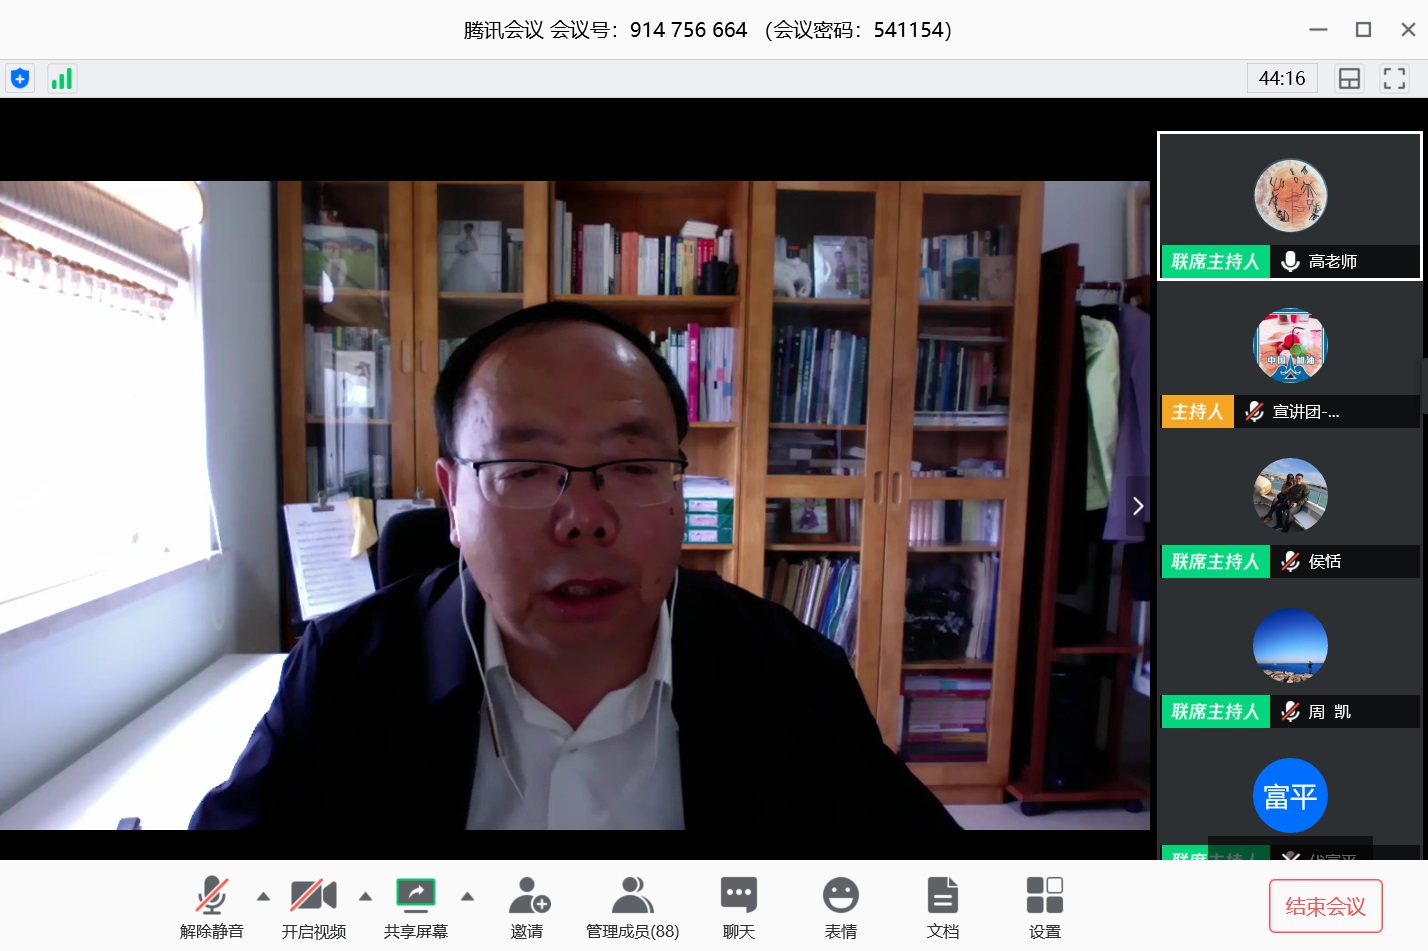
Task: Open the network signal strength indicator
Action: pos(62,79)
